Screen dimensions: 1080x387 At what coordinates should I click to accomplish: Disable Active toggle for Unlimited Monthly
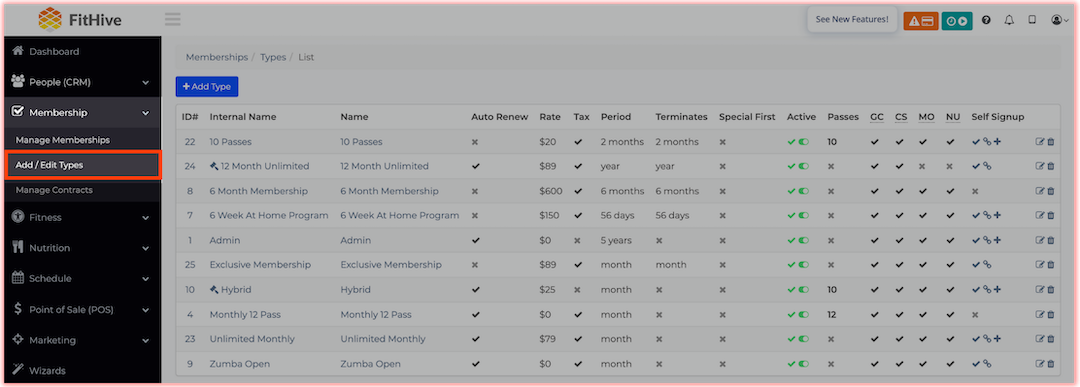pos(804,339)
